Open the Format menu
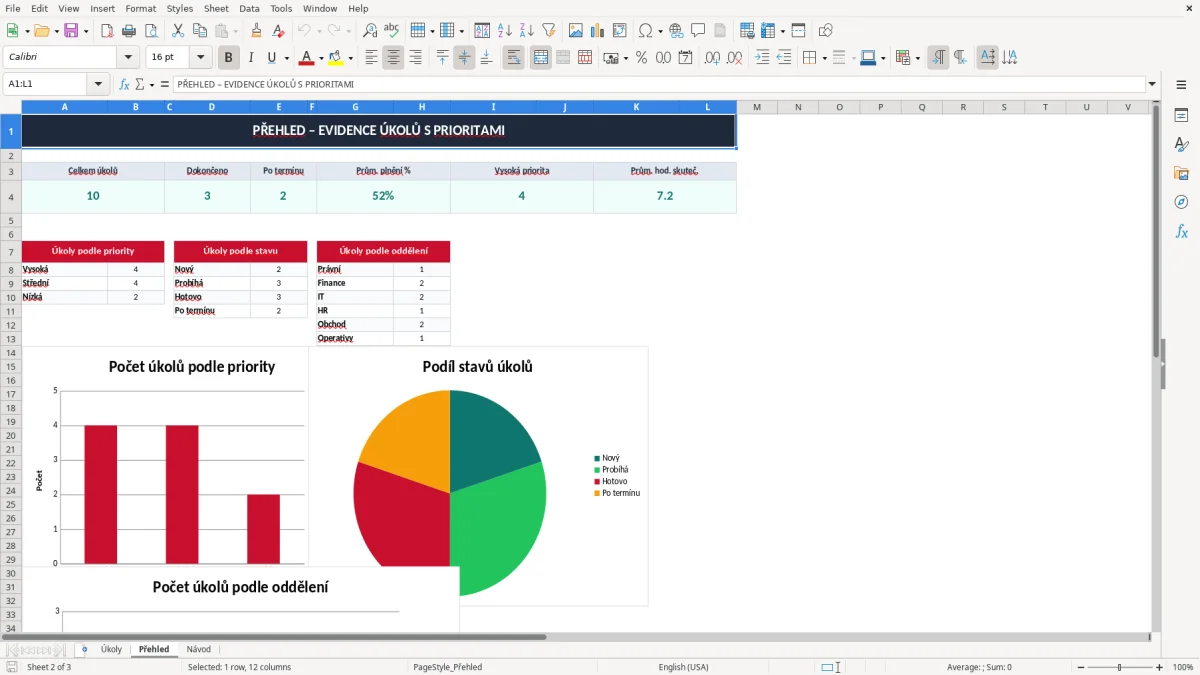The image size is (1200, 675). (x=140, y=8)
